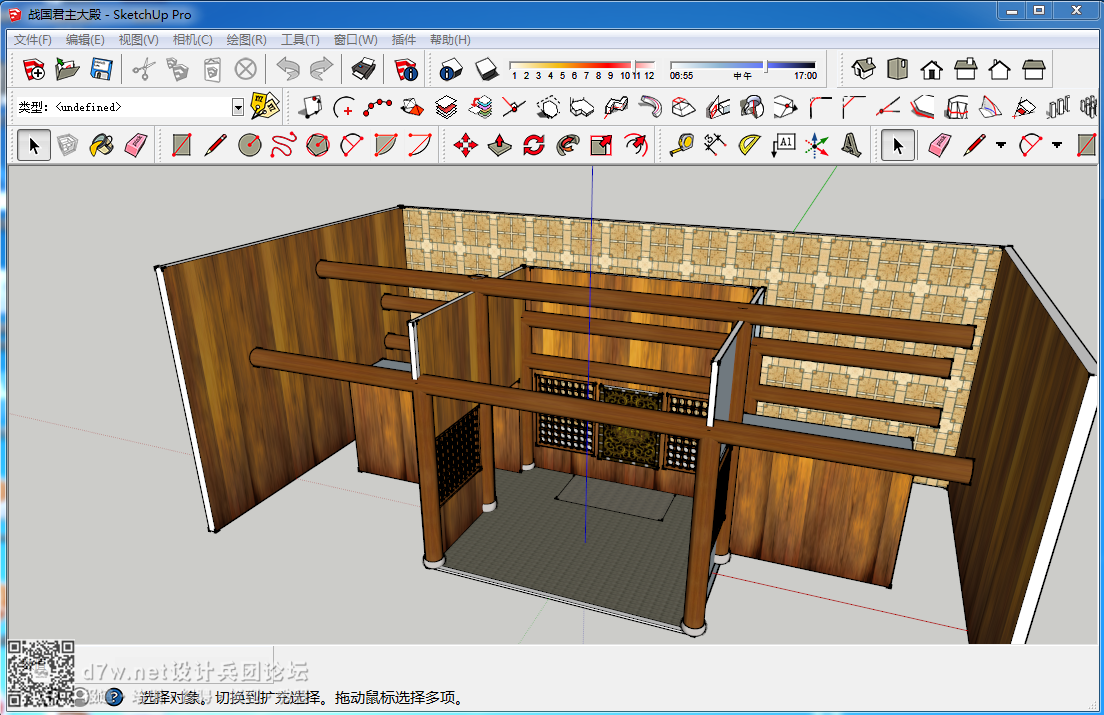Click the Classifier tags icon

pyautogui.click(x=265, y=106)
